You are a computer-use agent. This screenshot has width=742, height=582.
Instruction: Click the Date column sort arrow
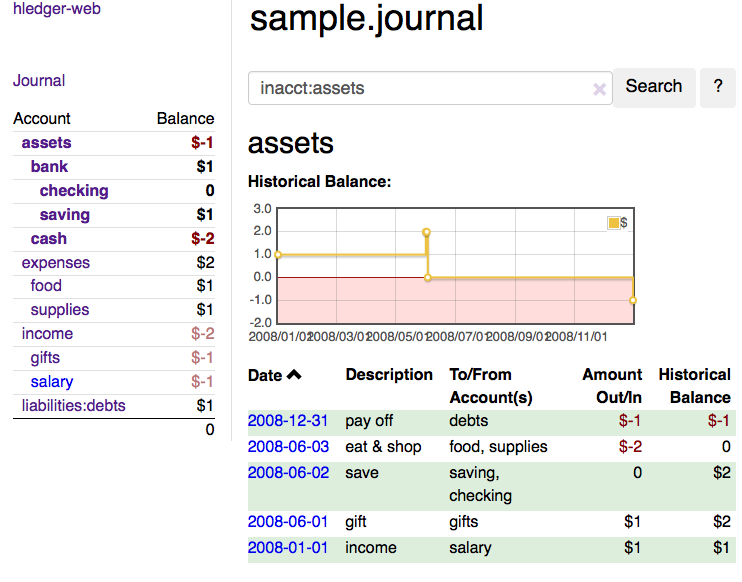point(294,375)
